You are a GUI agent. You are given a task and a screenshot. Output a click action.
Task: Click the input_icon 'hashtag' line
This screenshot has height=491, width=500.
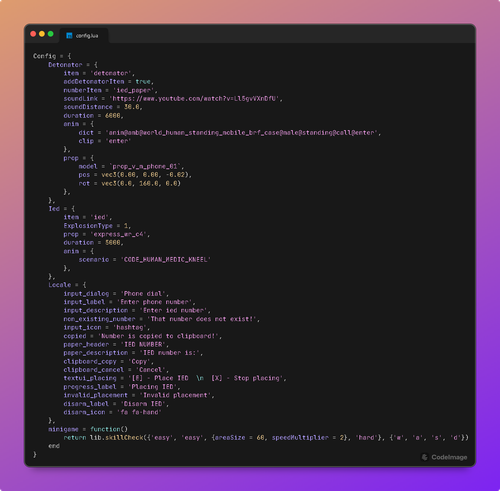pyautogui.click(x=106, y=327)
